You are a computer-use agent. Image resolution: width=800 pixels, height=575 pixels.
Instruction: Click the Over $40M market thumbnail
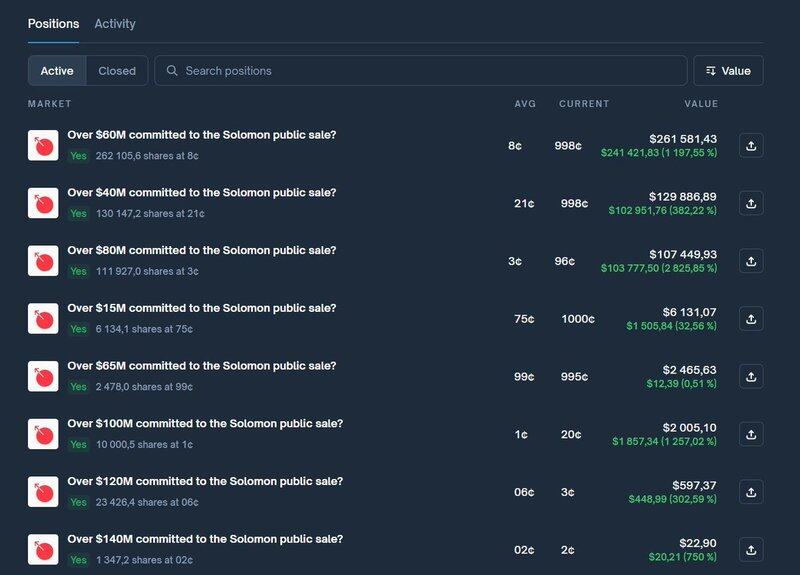click(43, 203)
